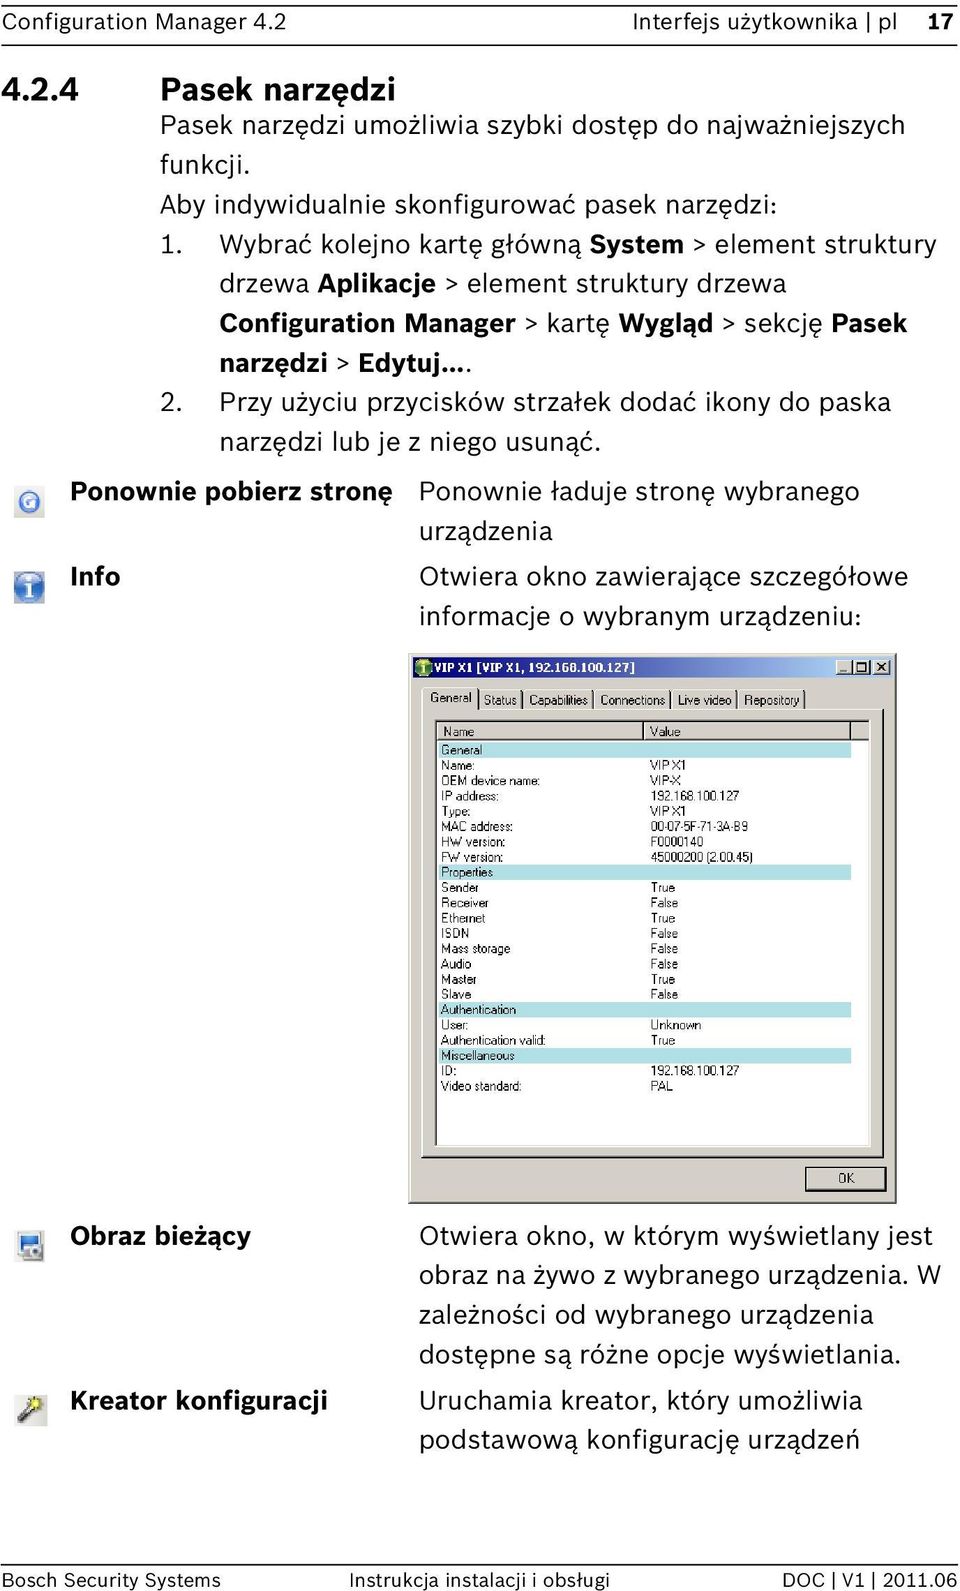Click the Video standard: row label

pos(481,1086)
